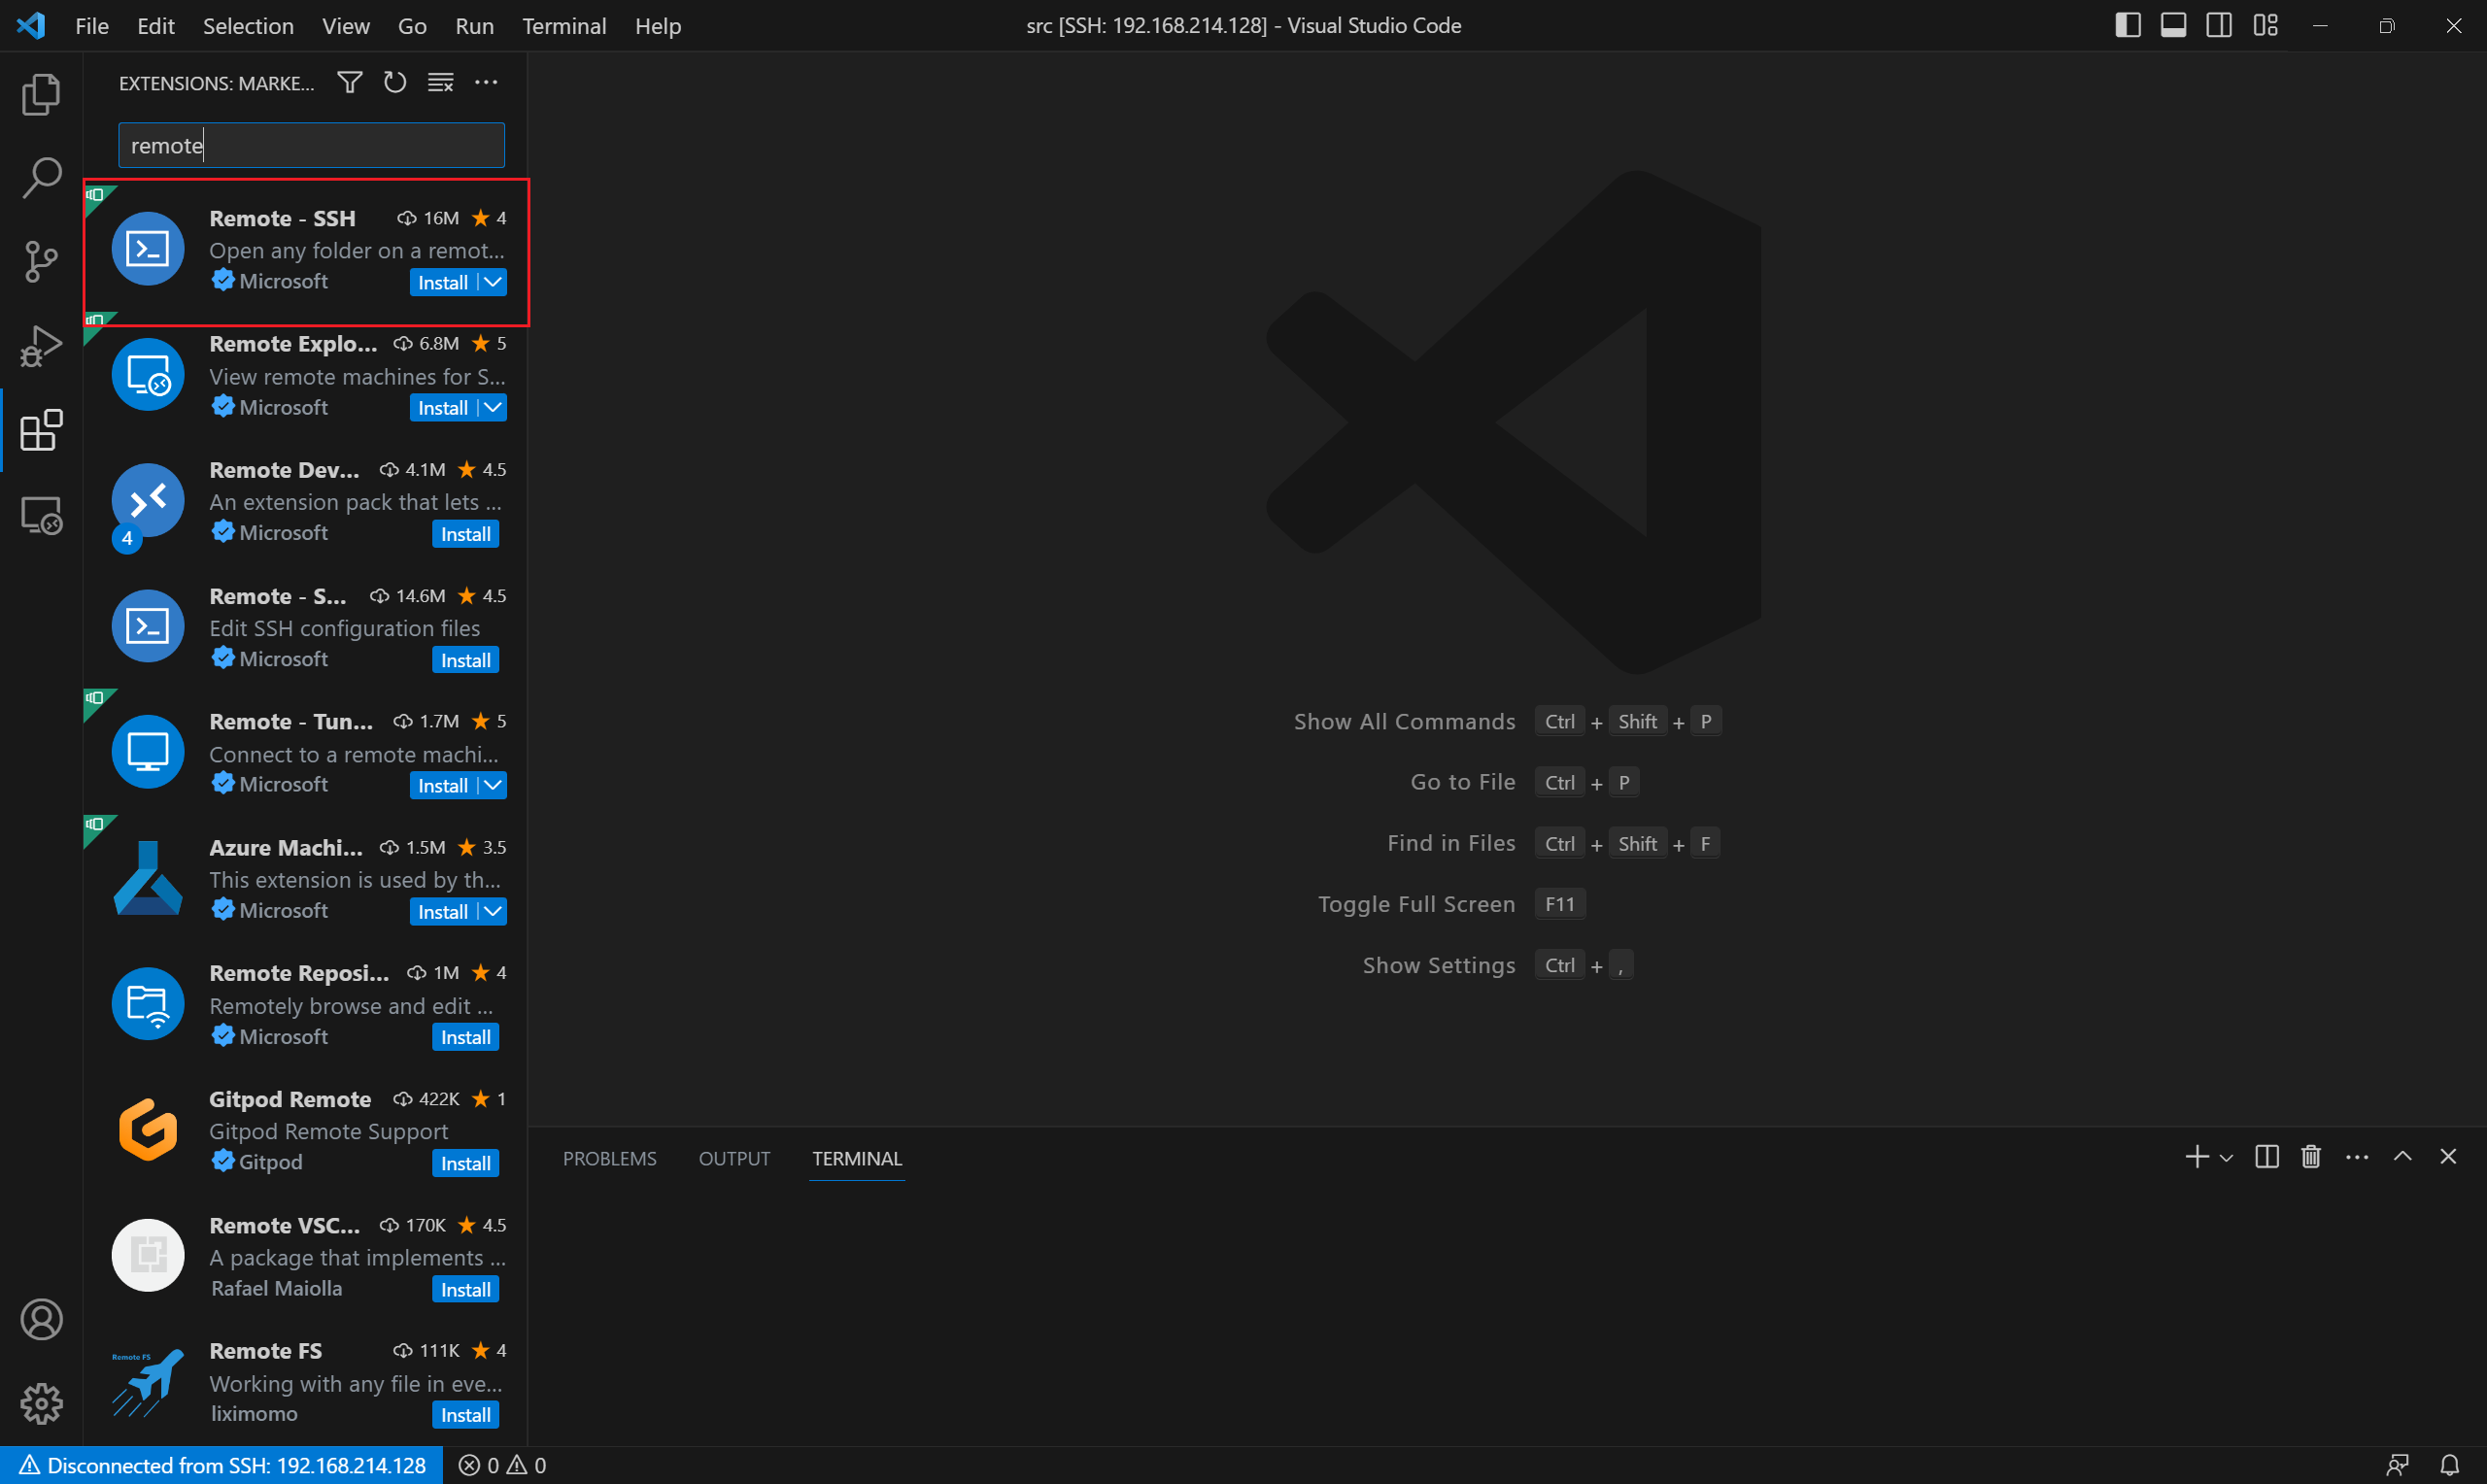Open Remote Repositories extension icon
This screenshot has width=2487, height=1484.
pyautogui.click(x=148, y=1004)
